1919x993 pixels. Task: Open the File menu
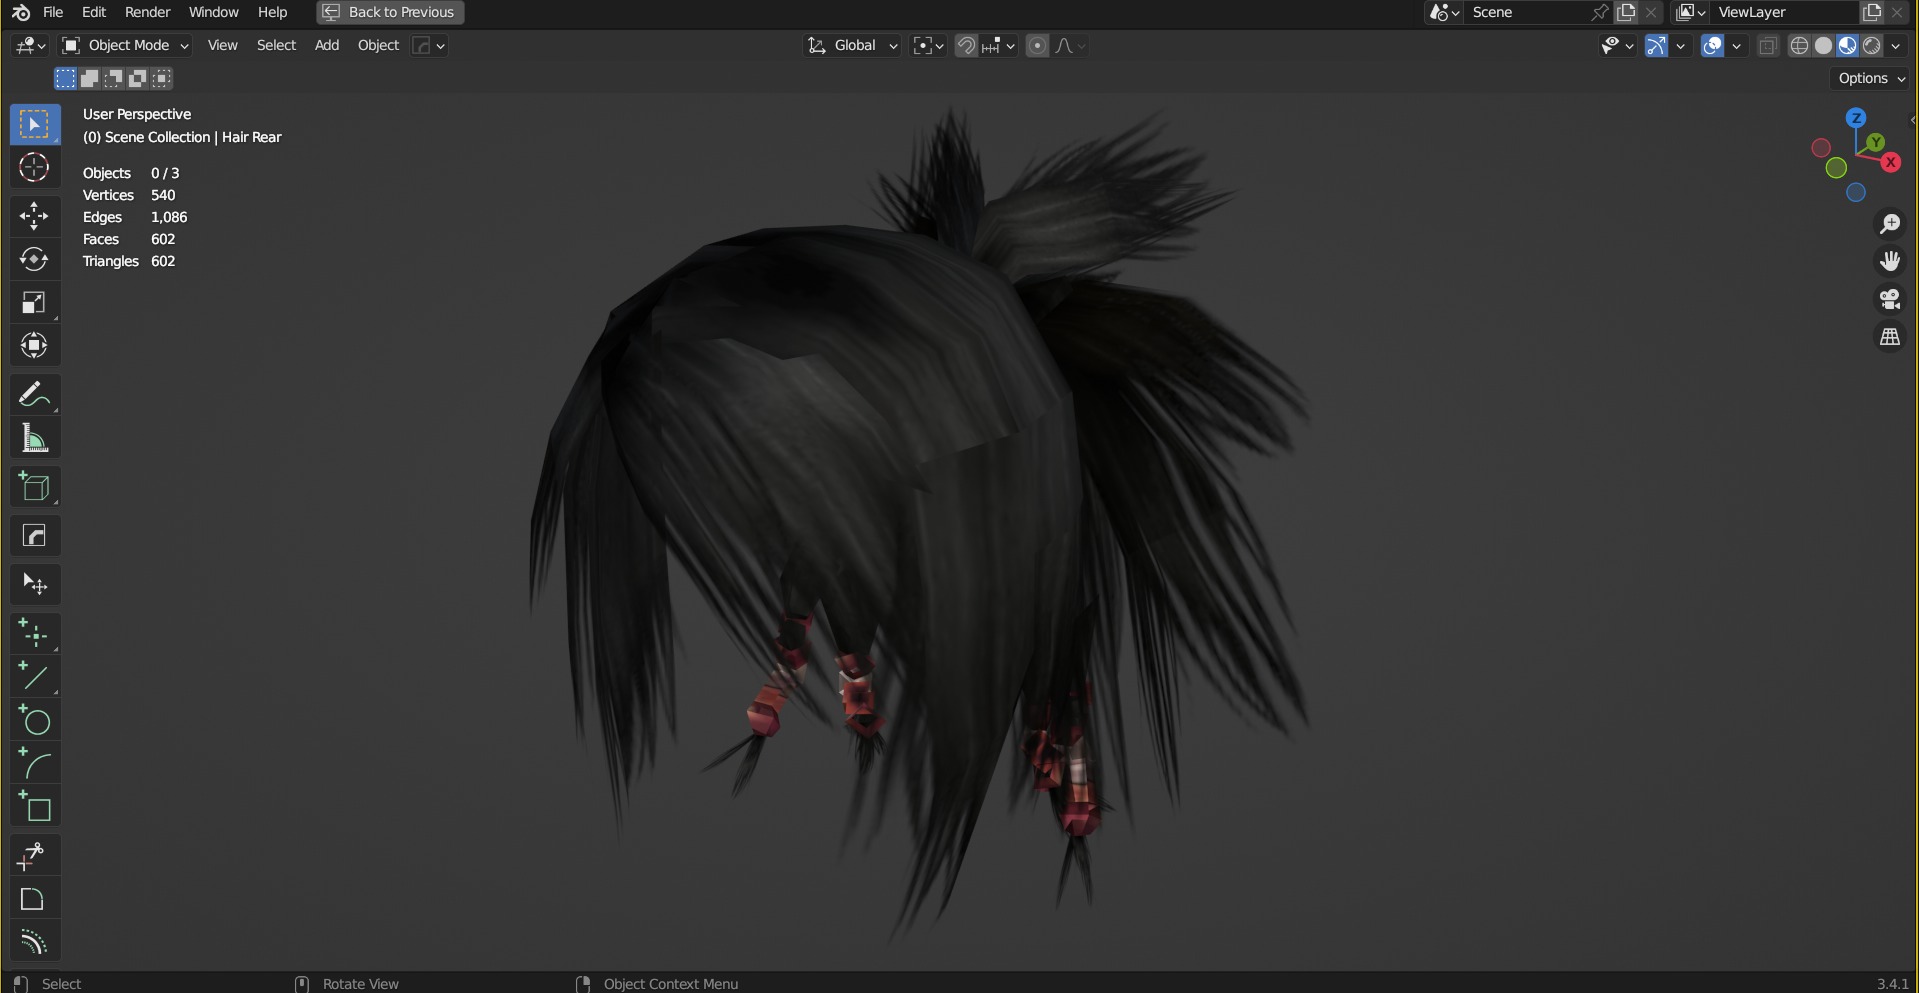click(53, 12)
